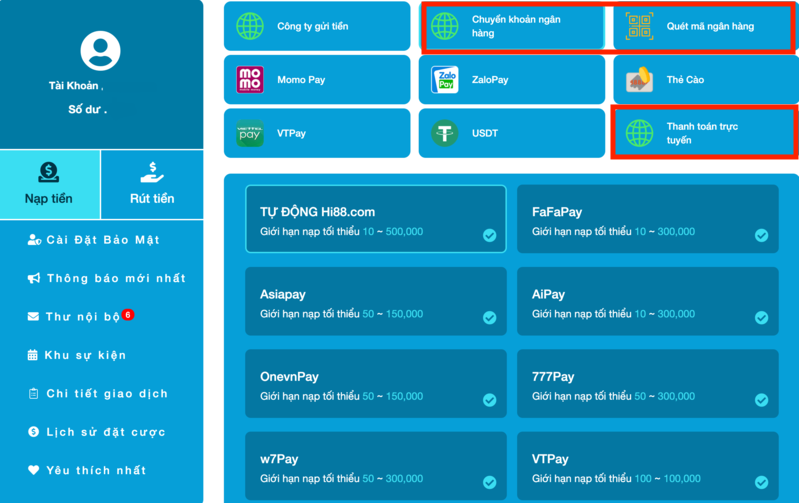Choose the Quét mã ngân hàng payment button
Screen dimensions: 799x503
(x=704, y=26)
